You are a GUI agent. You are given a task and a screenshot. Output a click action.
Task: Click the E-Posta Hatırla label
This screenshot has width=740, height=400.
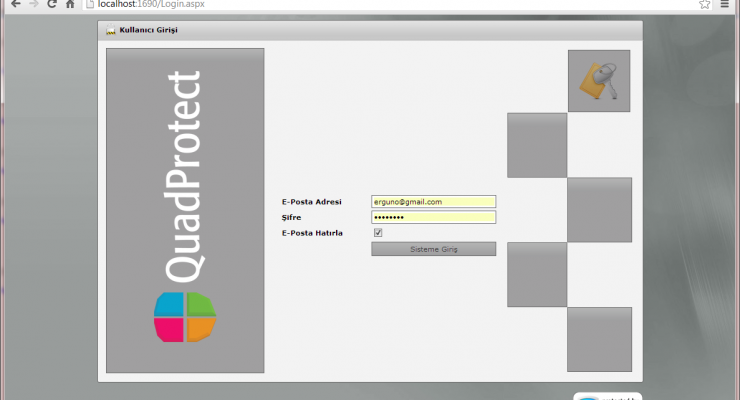(x=312, y=233)
